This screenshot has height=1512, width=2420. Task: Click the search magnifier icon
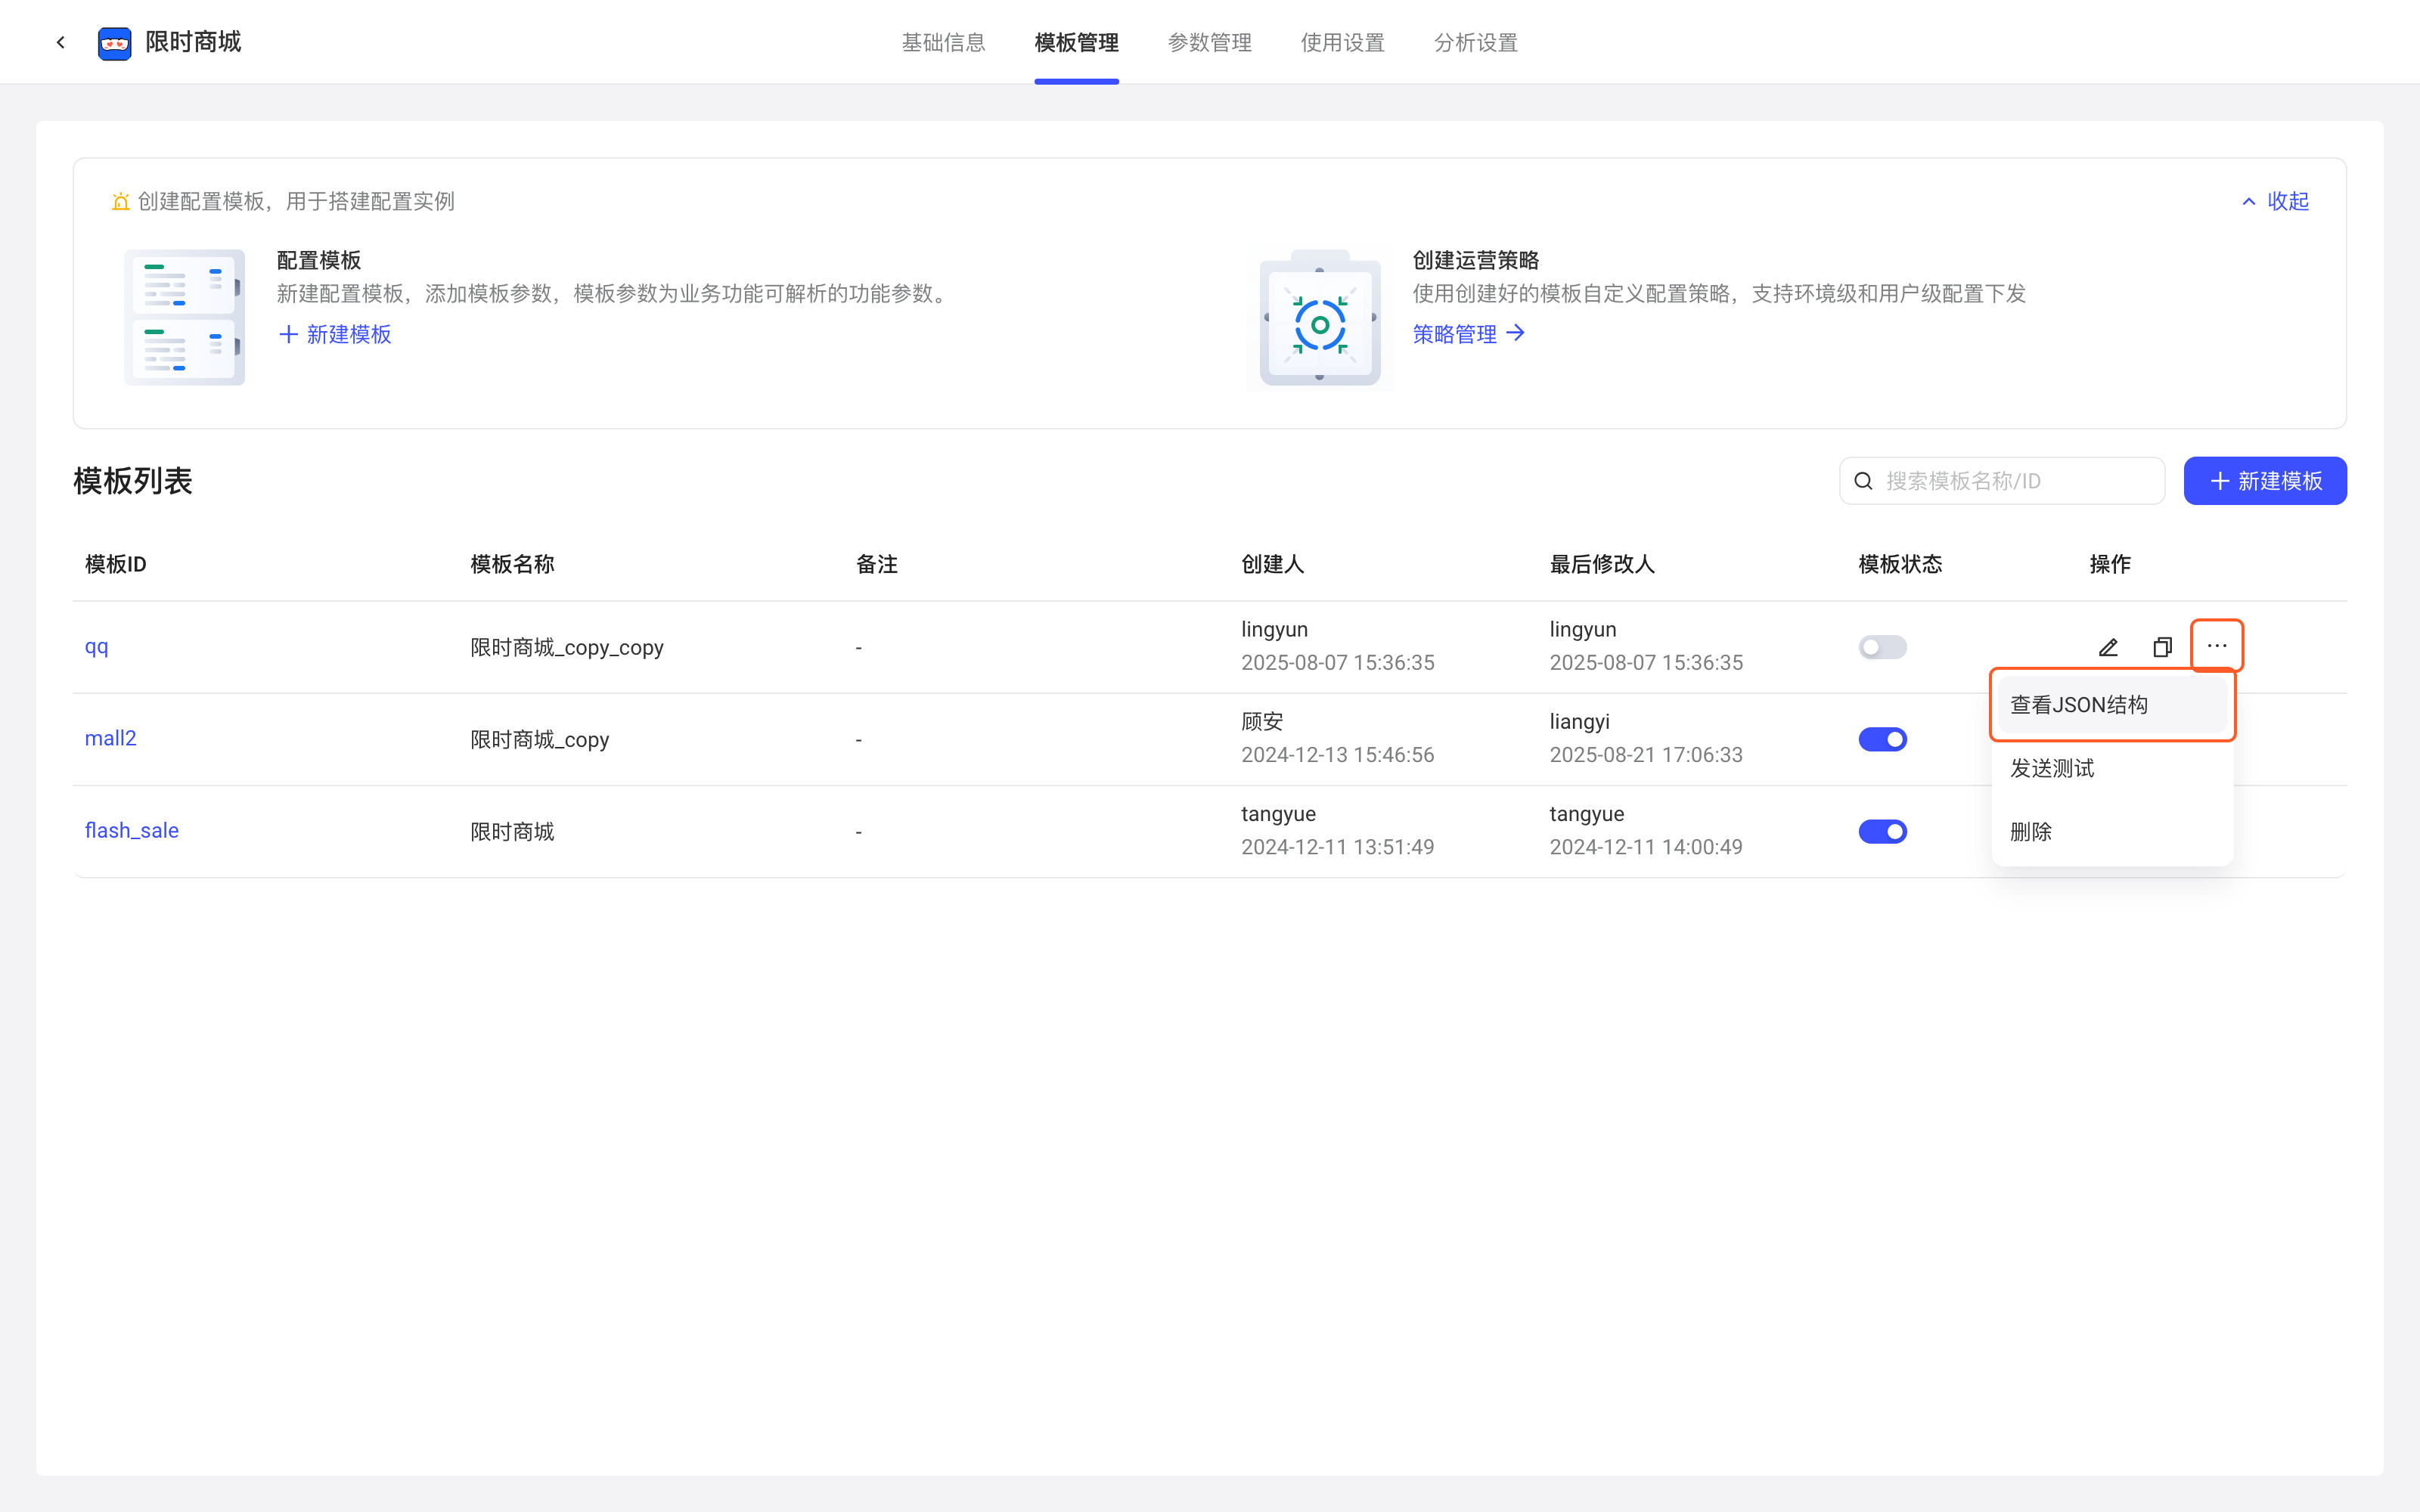pos(1864,481)
